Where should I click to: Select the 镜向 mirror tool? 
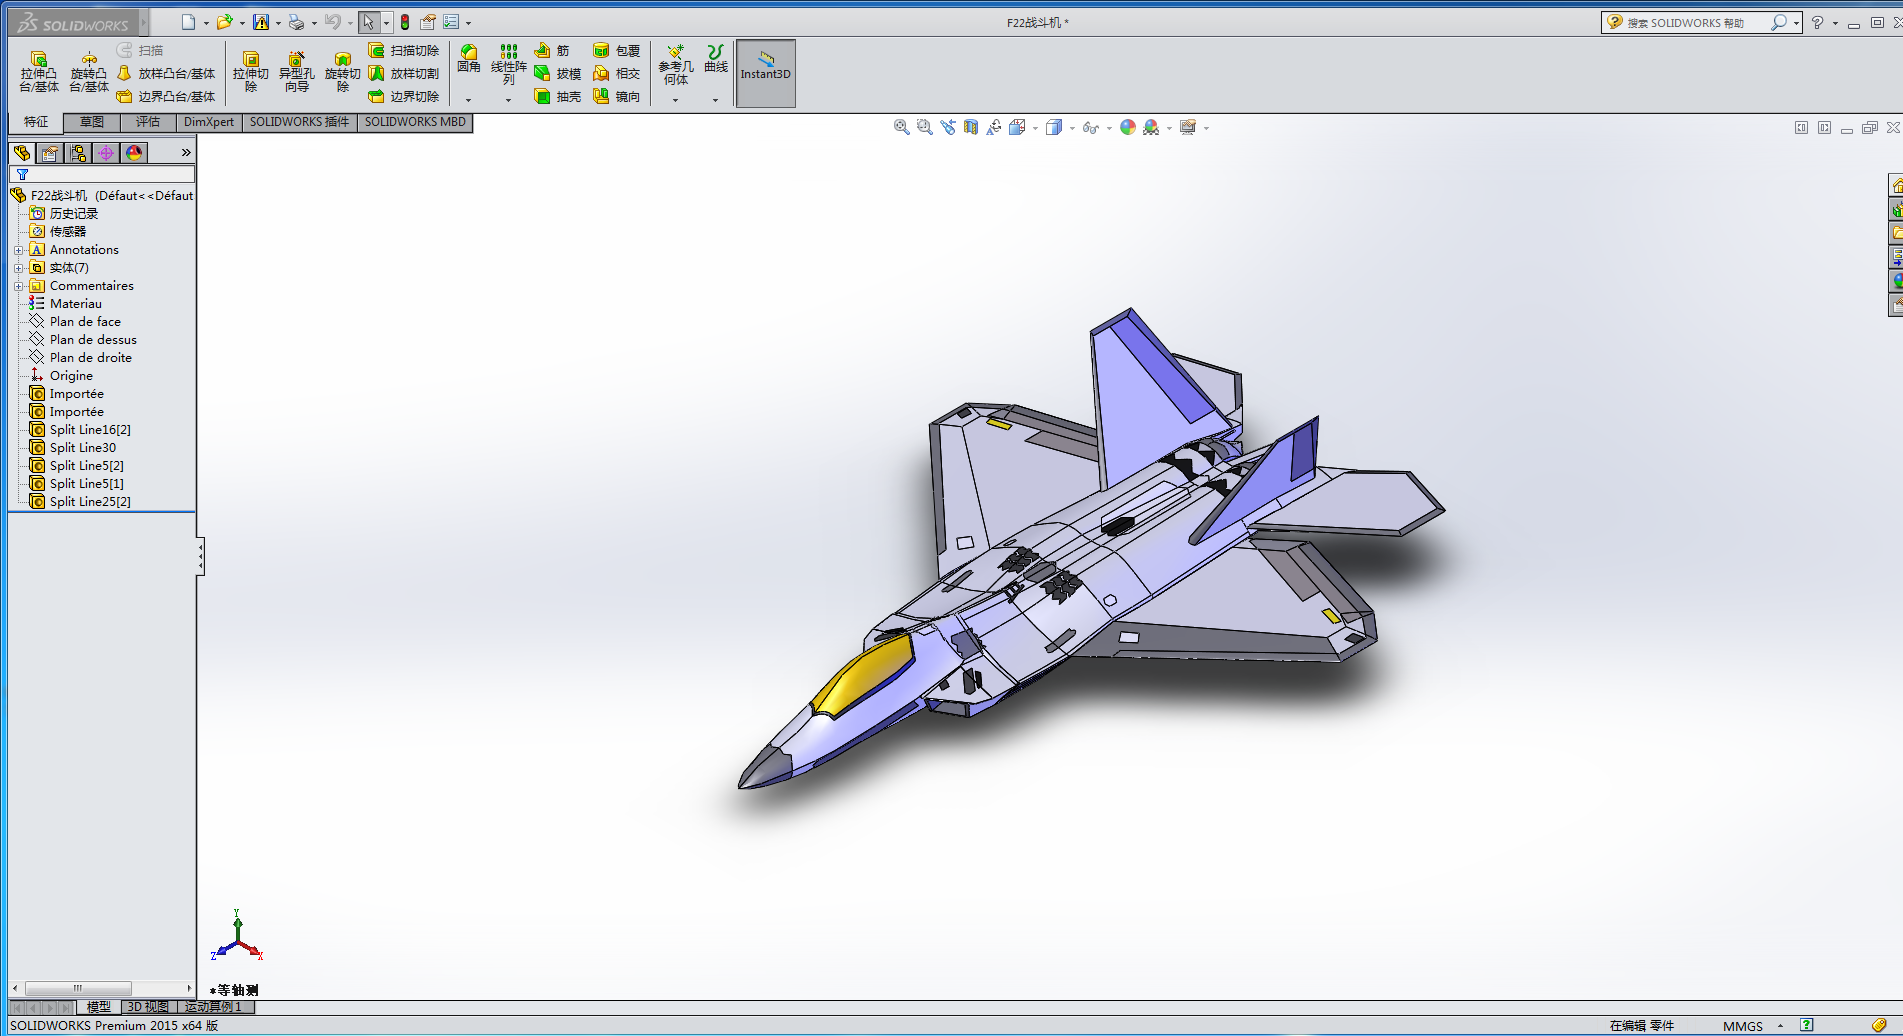point(617,96)
